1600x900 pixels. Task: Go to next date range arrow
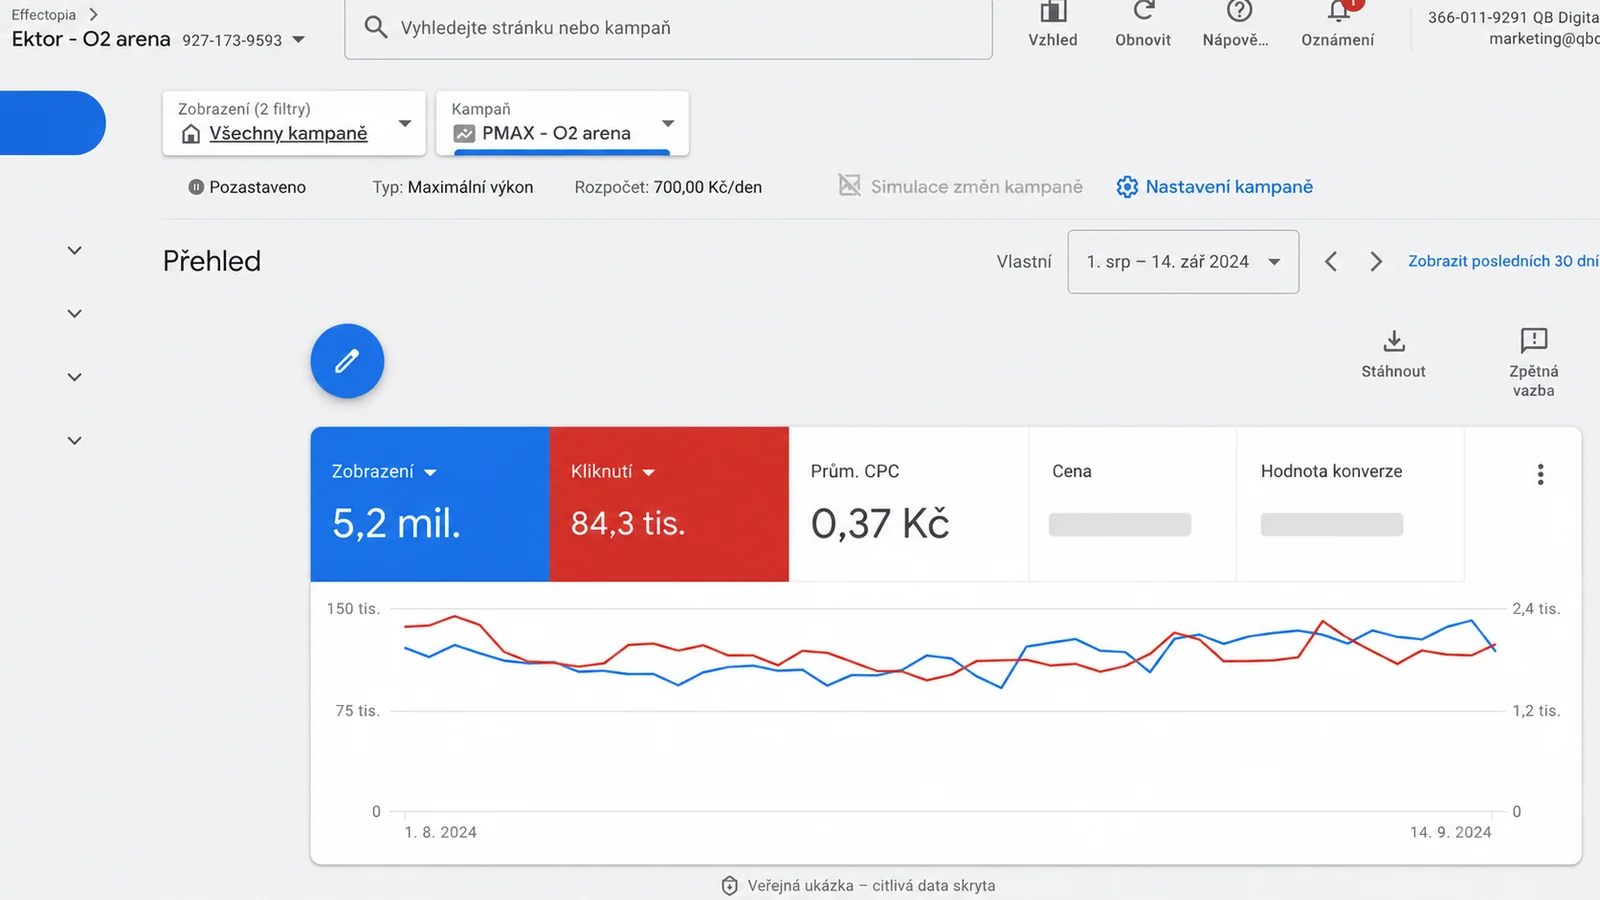[x=1376, y=262]
